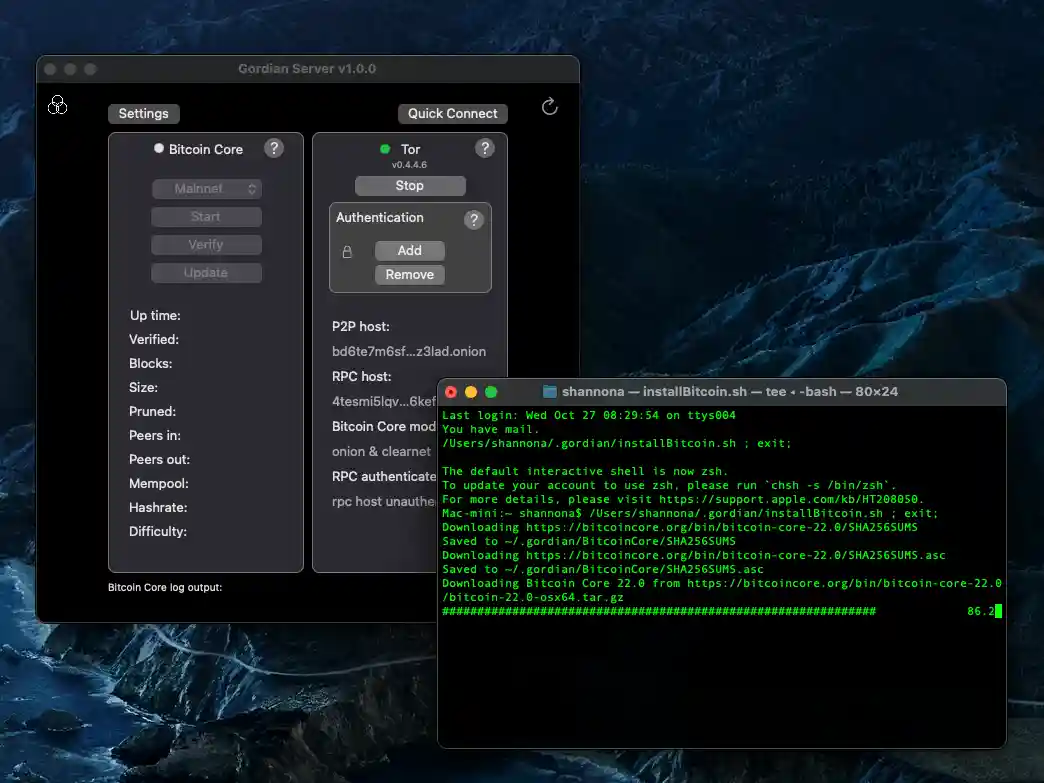
Task: Expand the Mainnet network dropdown
Action: [206, 189]
